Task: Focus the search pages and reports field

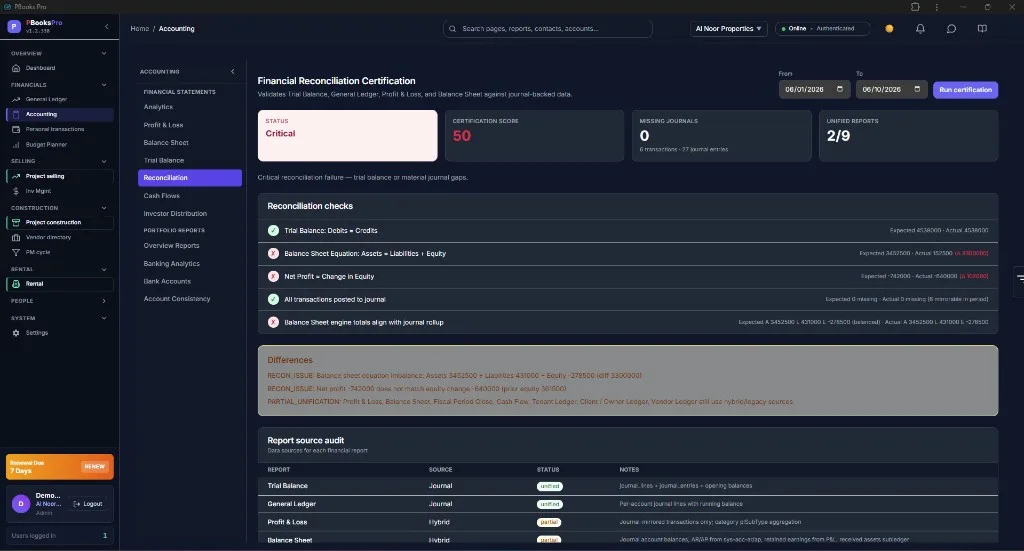Action: [547, 29]
